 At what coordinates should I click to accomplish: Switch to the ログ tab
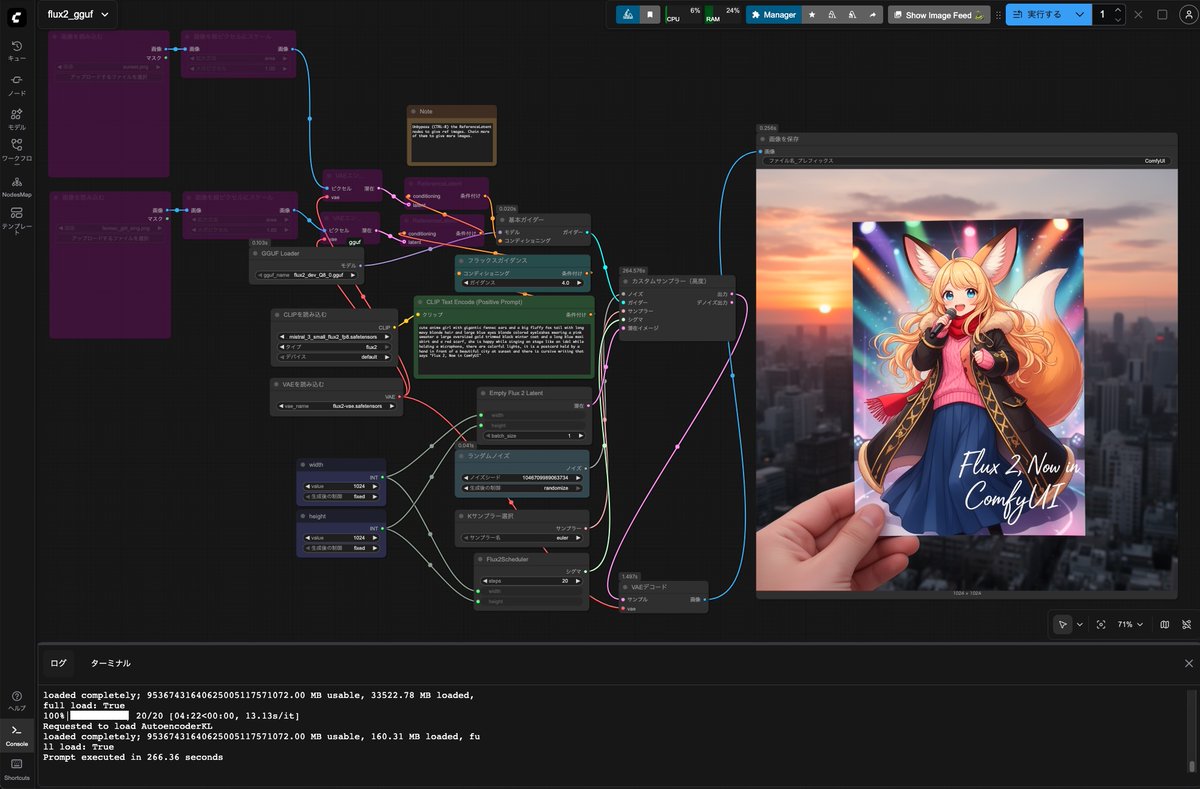pyautogui.click(x=59, y=663)
